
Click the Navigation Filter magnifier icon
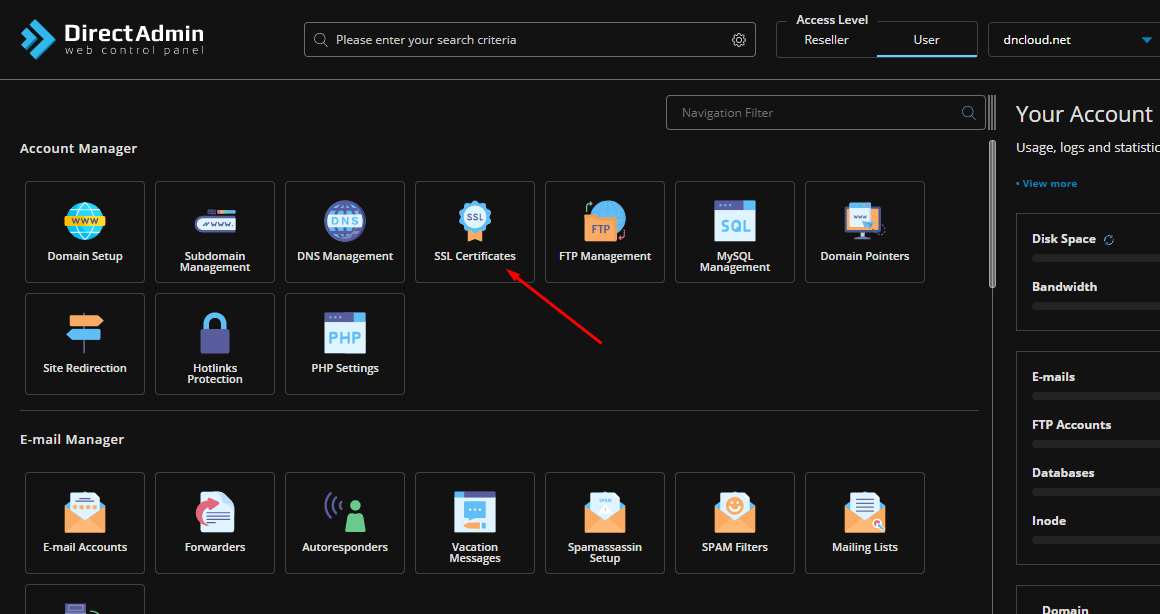click(968, 112)
